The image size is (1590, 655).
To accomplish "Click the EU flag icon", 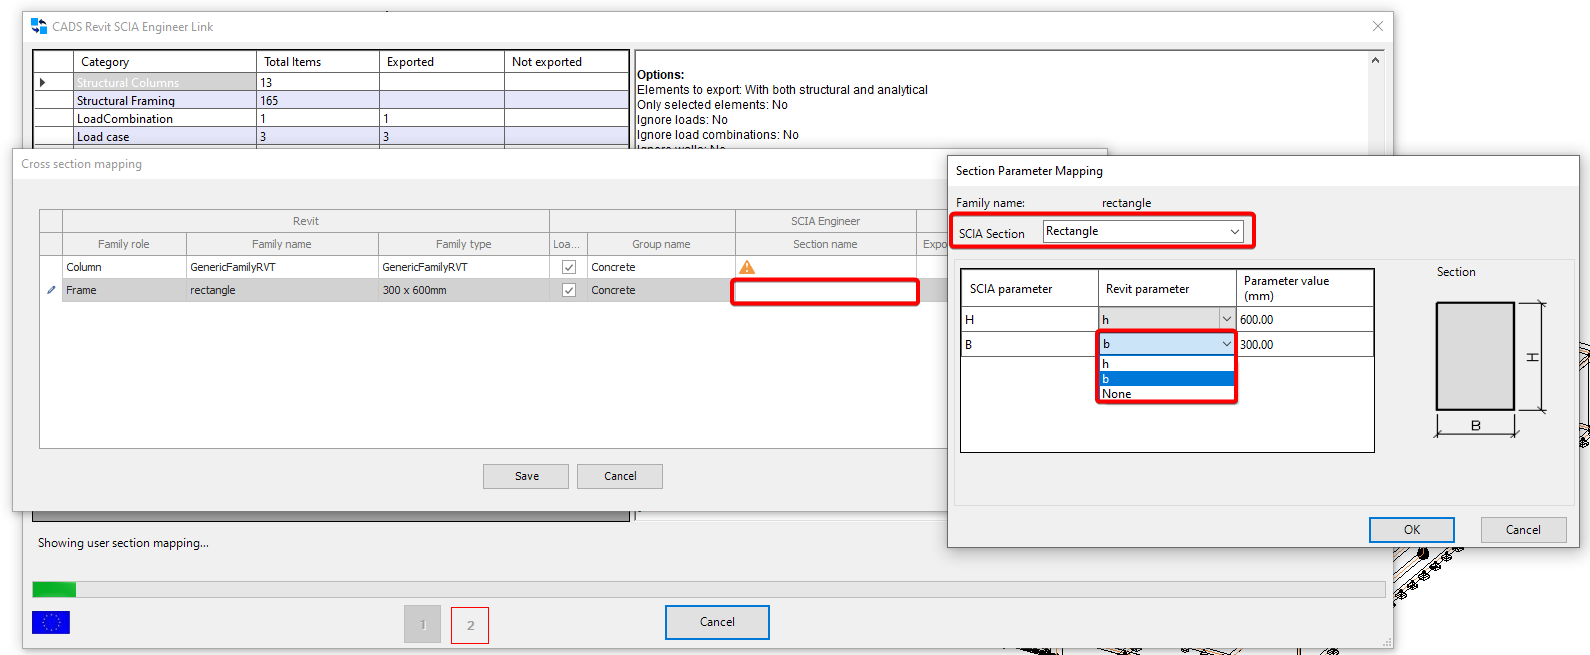I will tap(51, 622).
